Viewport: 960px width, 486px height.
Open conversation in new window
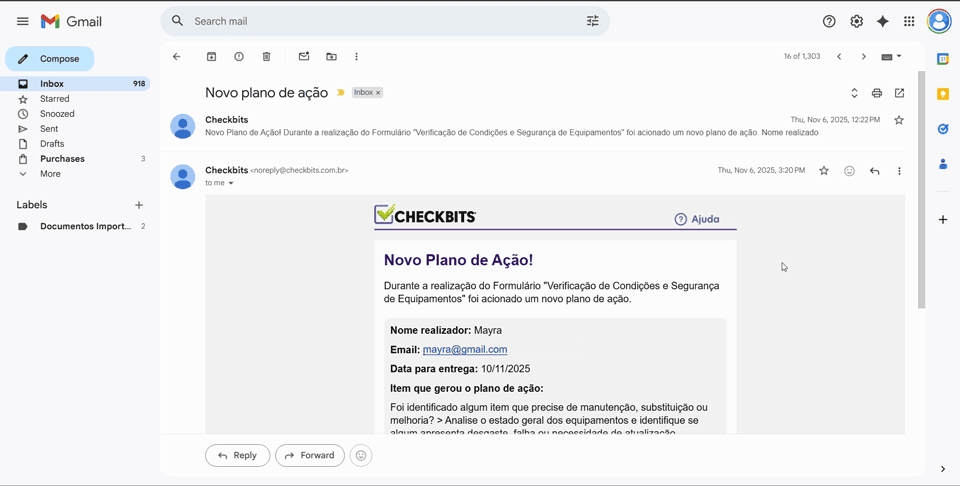click(899, 93)
